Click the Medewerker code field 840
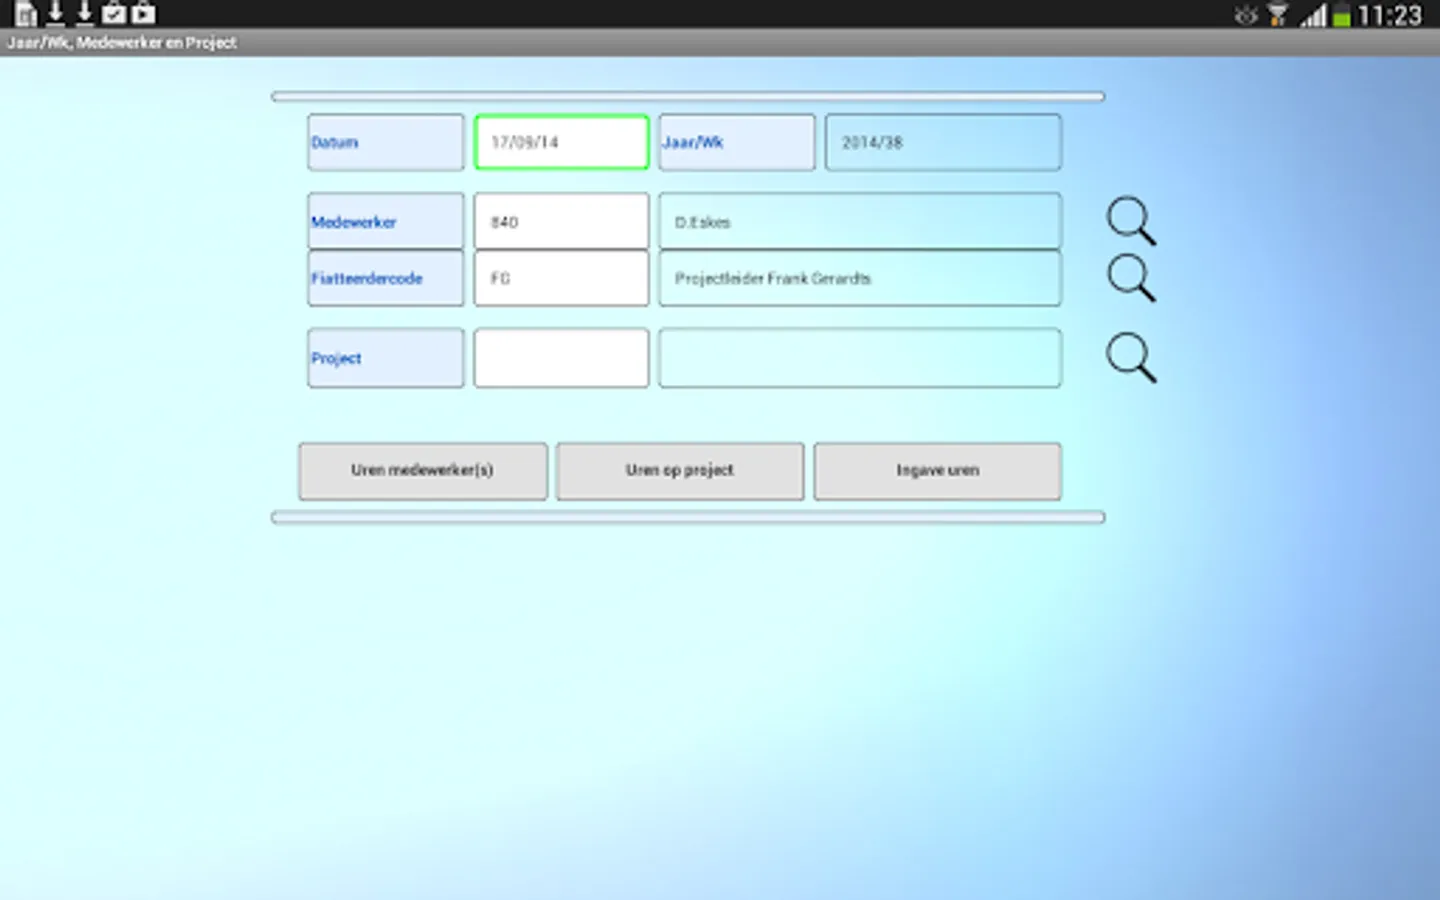1440x900 pixels. coord(561,221)
